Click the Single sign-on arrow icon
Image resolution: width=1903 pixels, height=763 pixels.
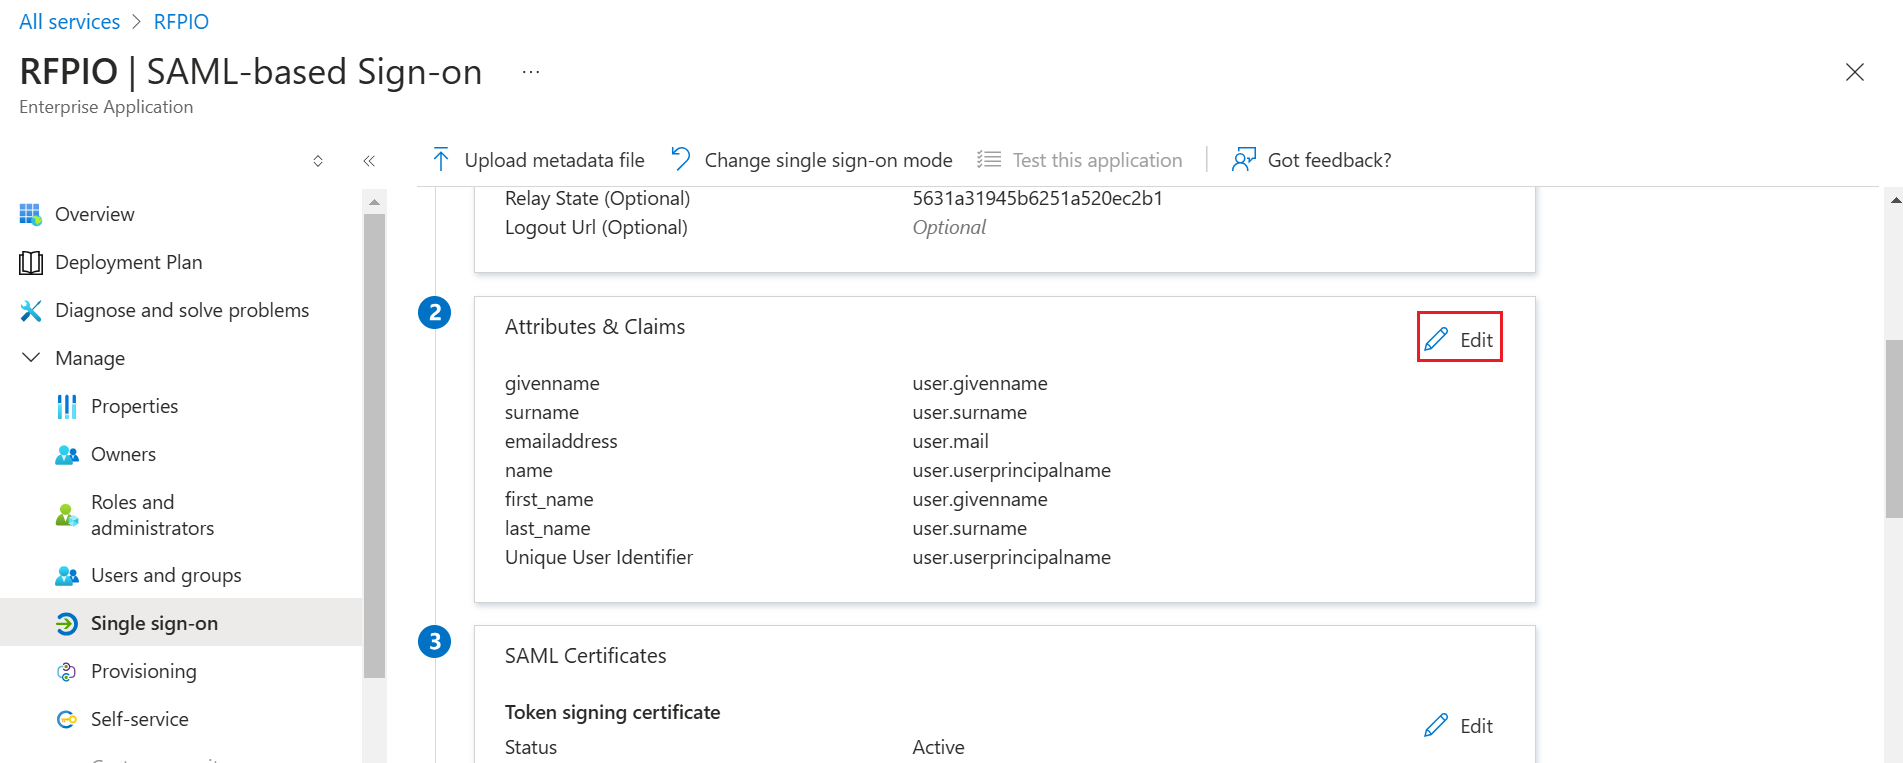tap(67, 623)
